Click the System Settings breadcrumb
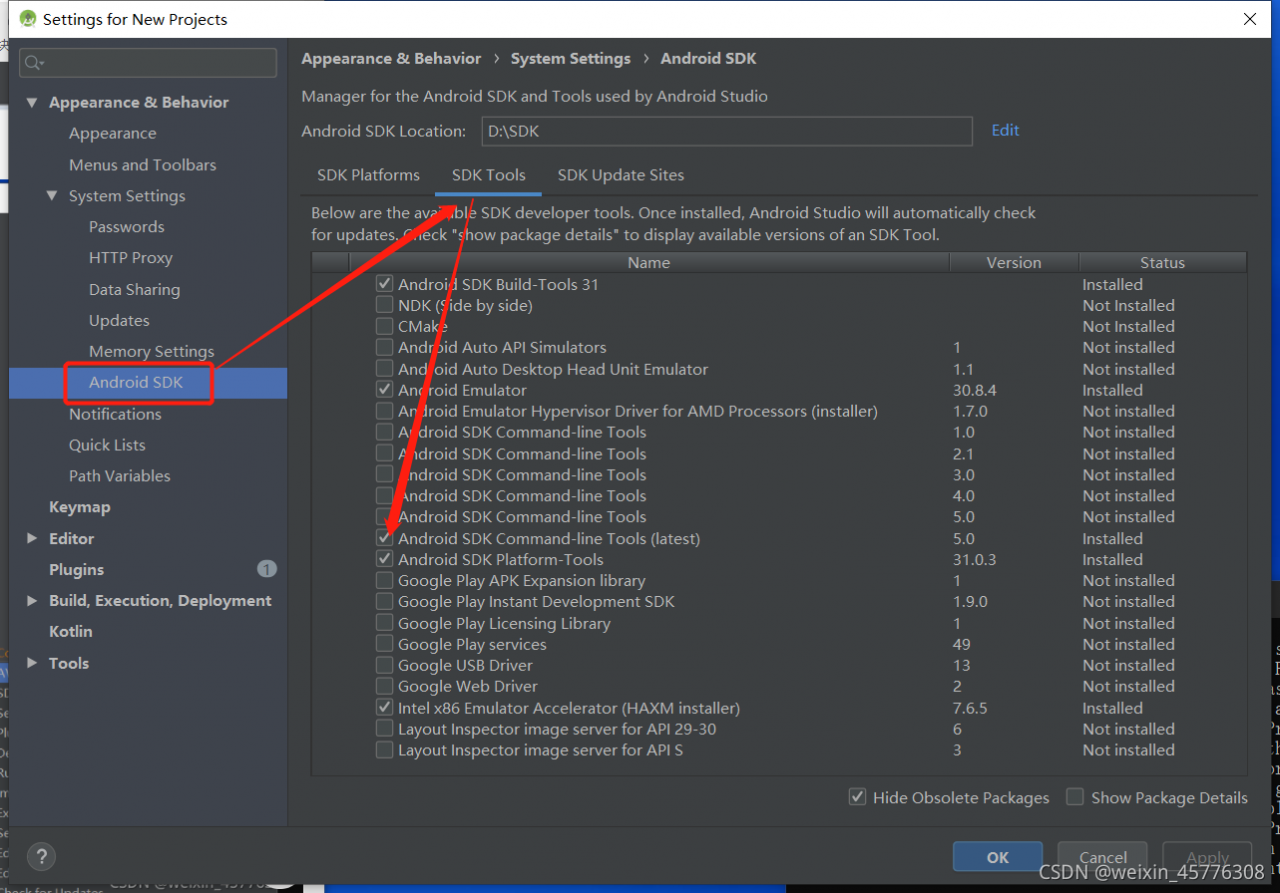The height and width of the screenshot is (893, 1280). [x=571, y=59]
